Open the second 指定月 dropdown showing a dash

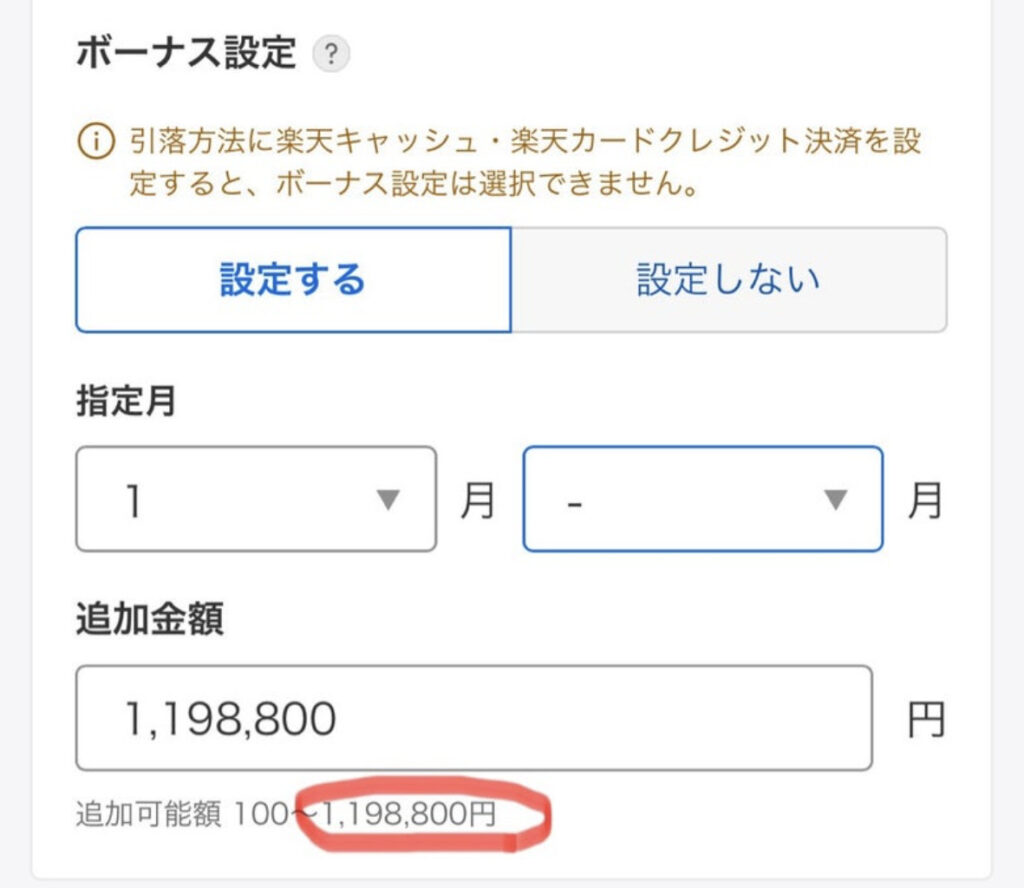(703, 500)
